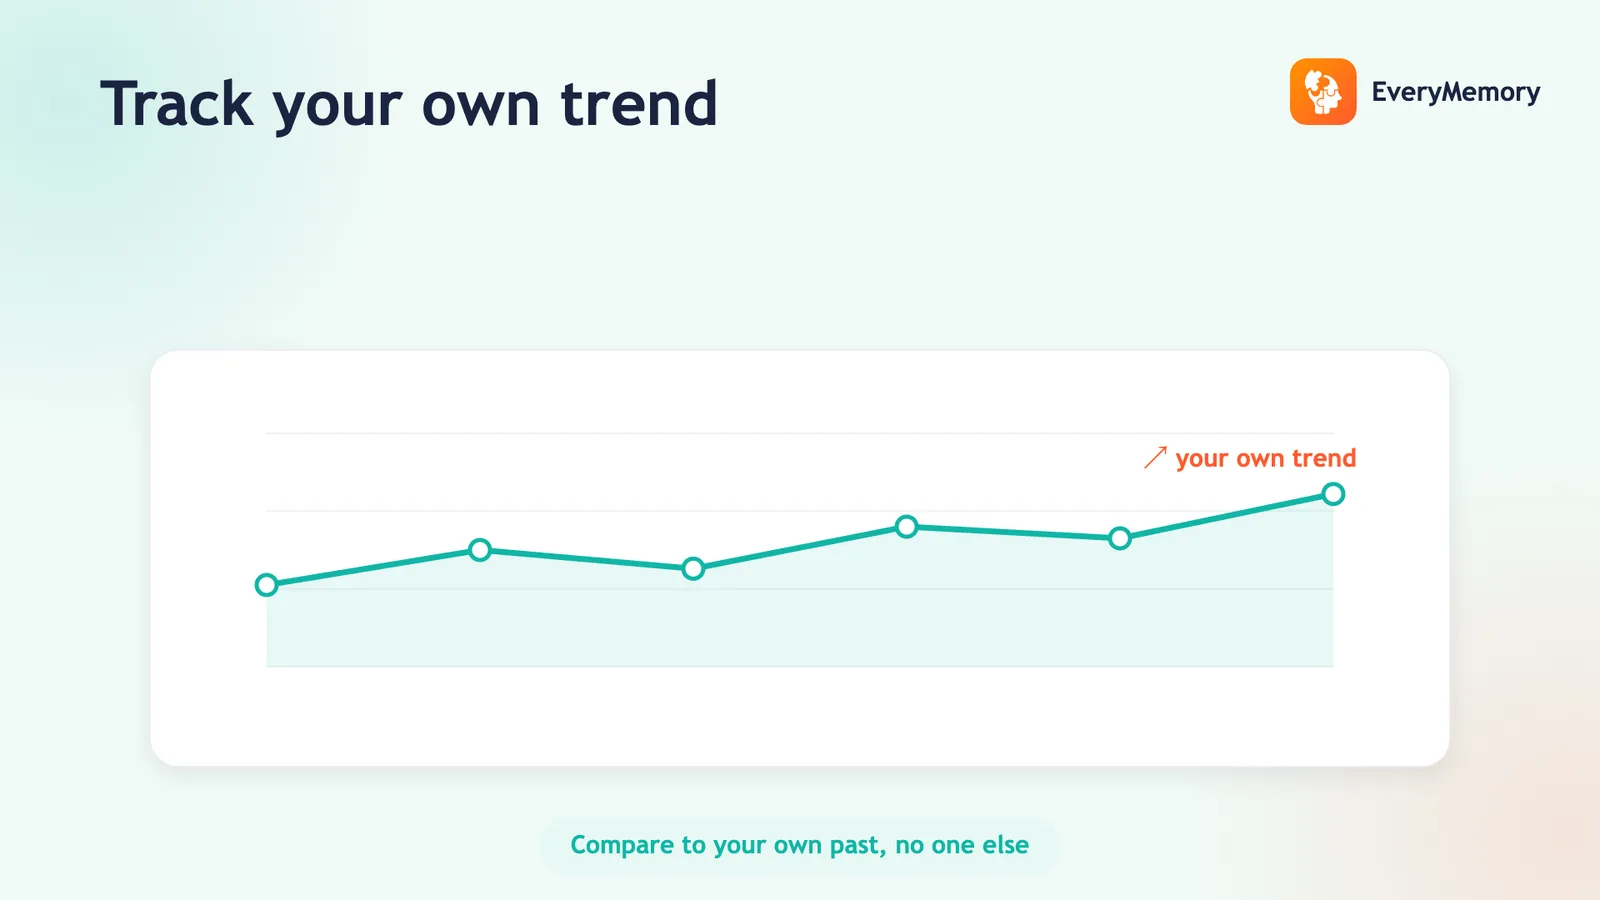The image size is (1600, 900).
Task: Click the shaded teal area under the line
Action: [x=800, y=620]
